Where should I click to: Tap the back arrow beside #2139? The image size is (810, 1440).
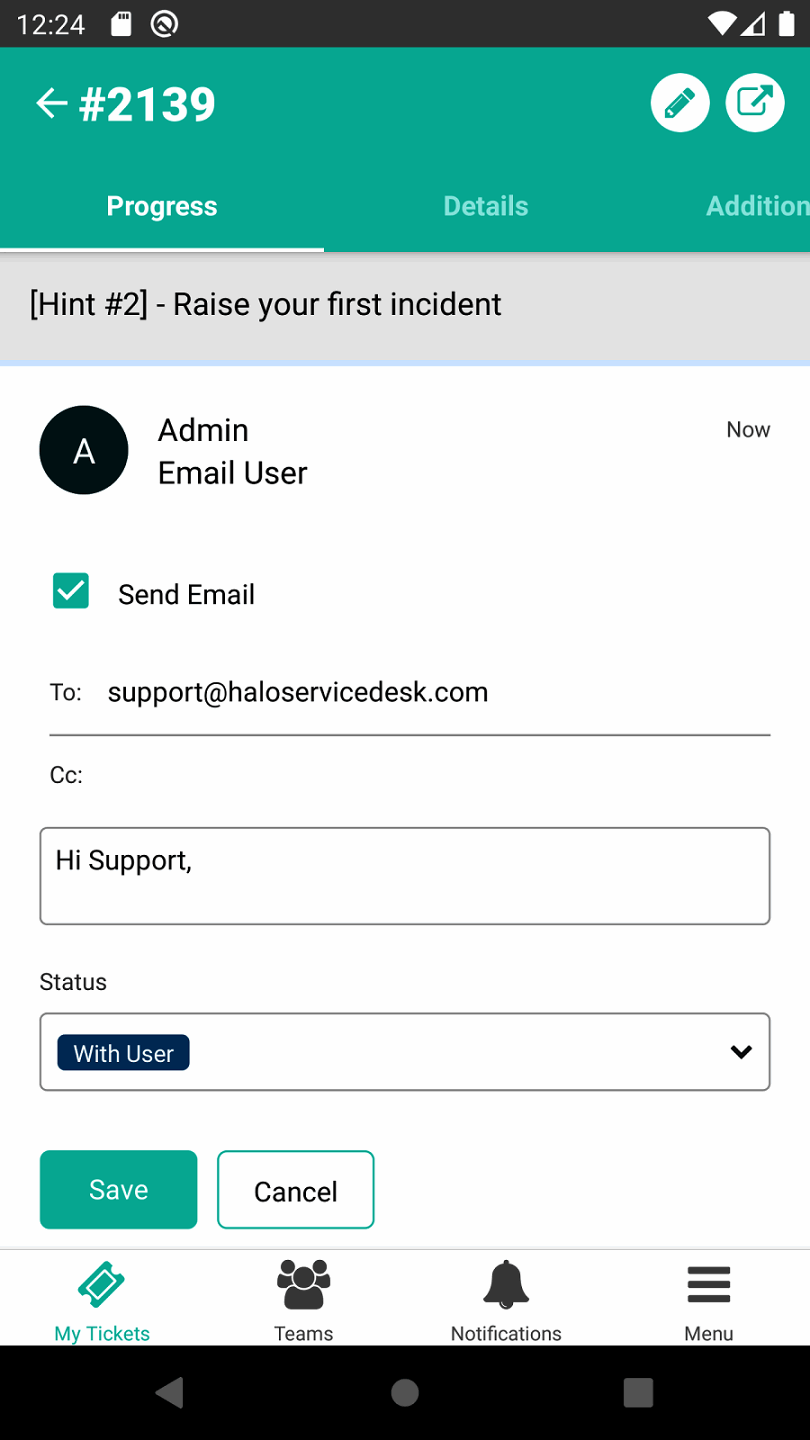[51, 104]
